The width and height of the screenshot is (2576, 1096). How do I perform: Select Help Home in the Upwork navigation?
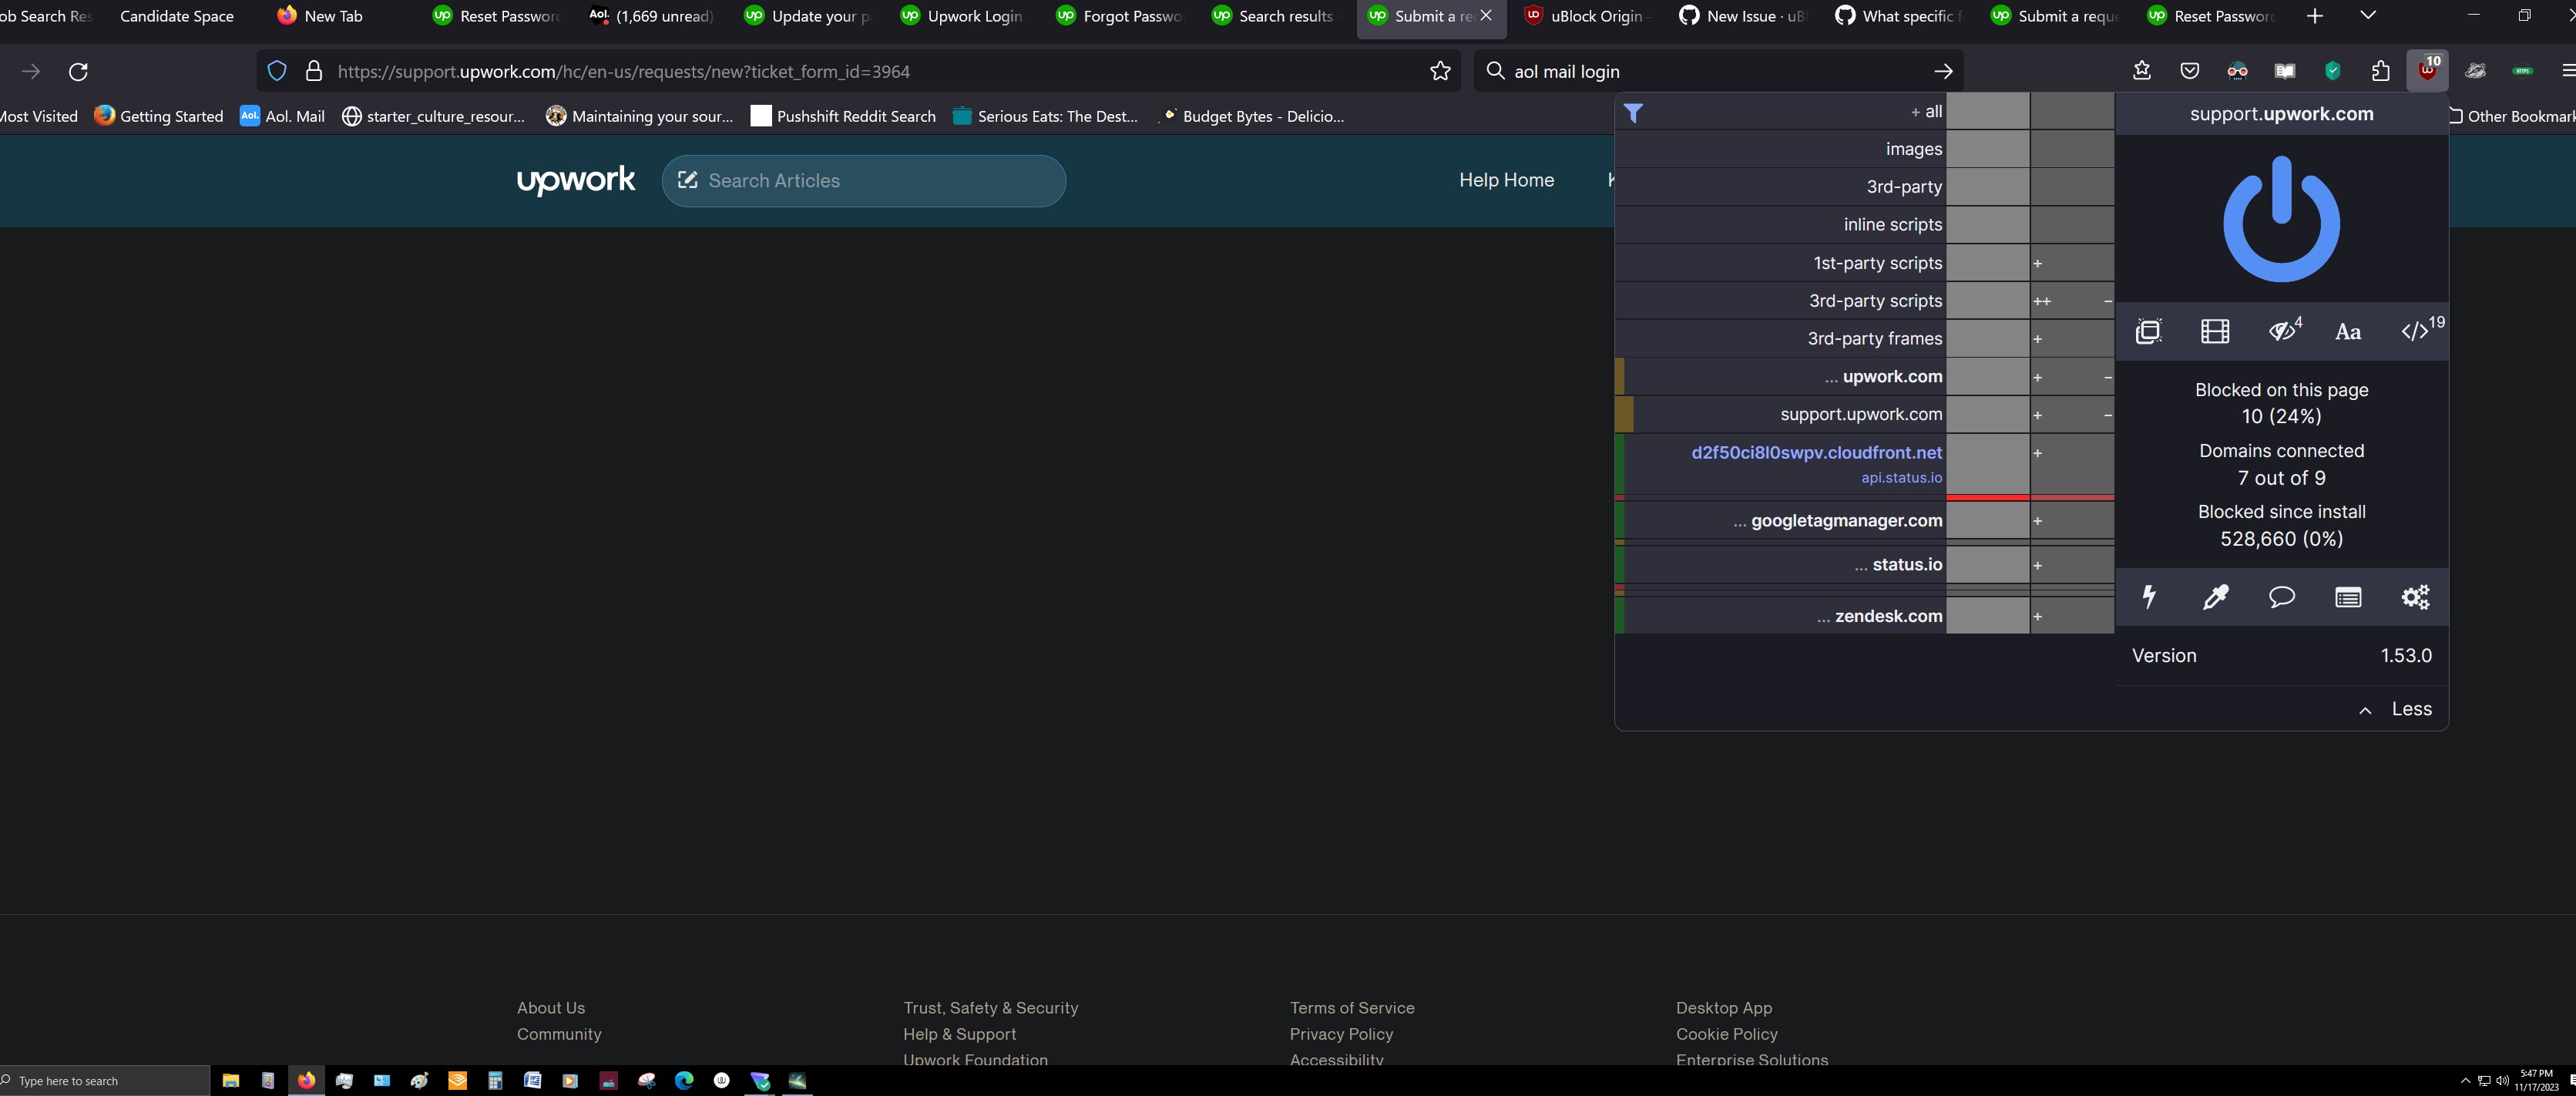coord(1506,180)
